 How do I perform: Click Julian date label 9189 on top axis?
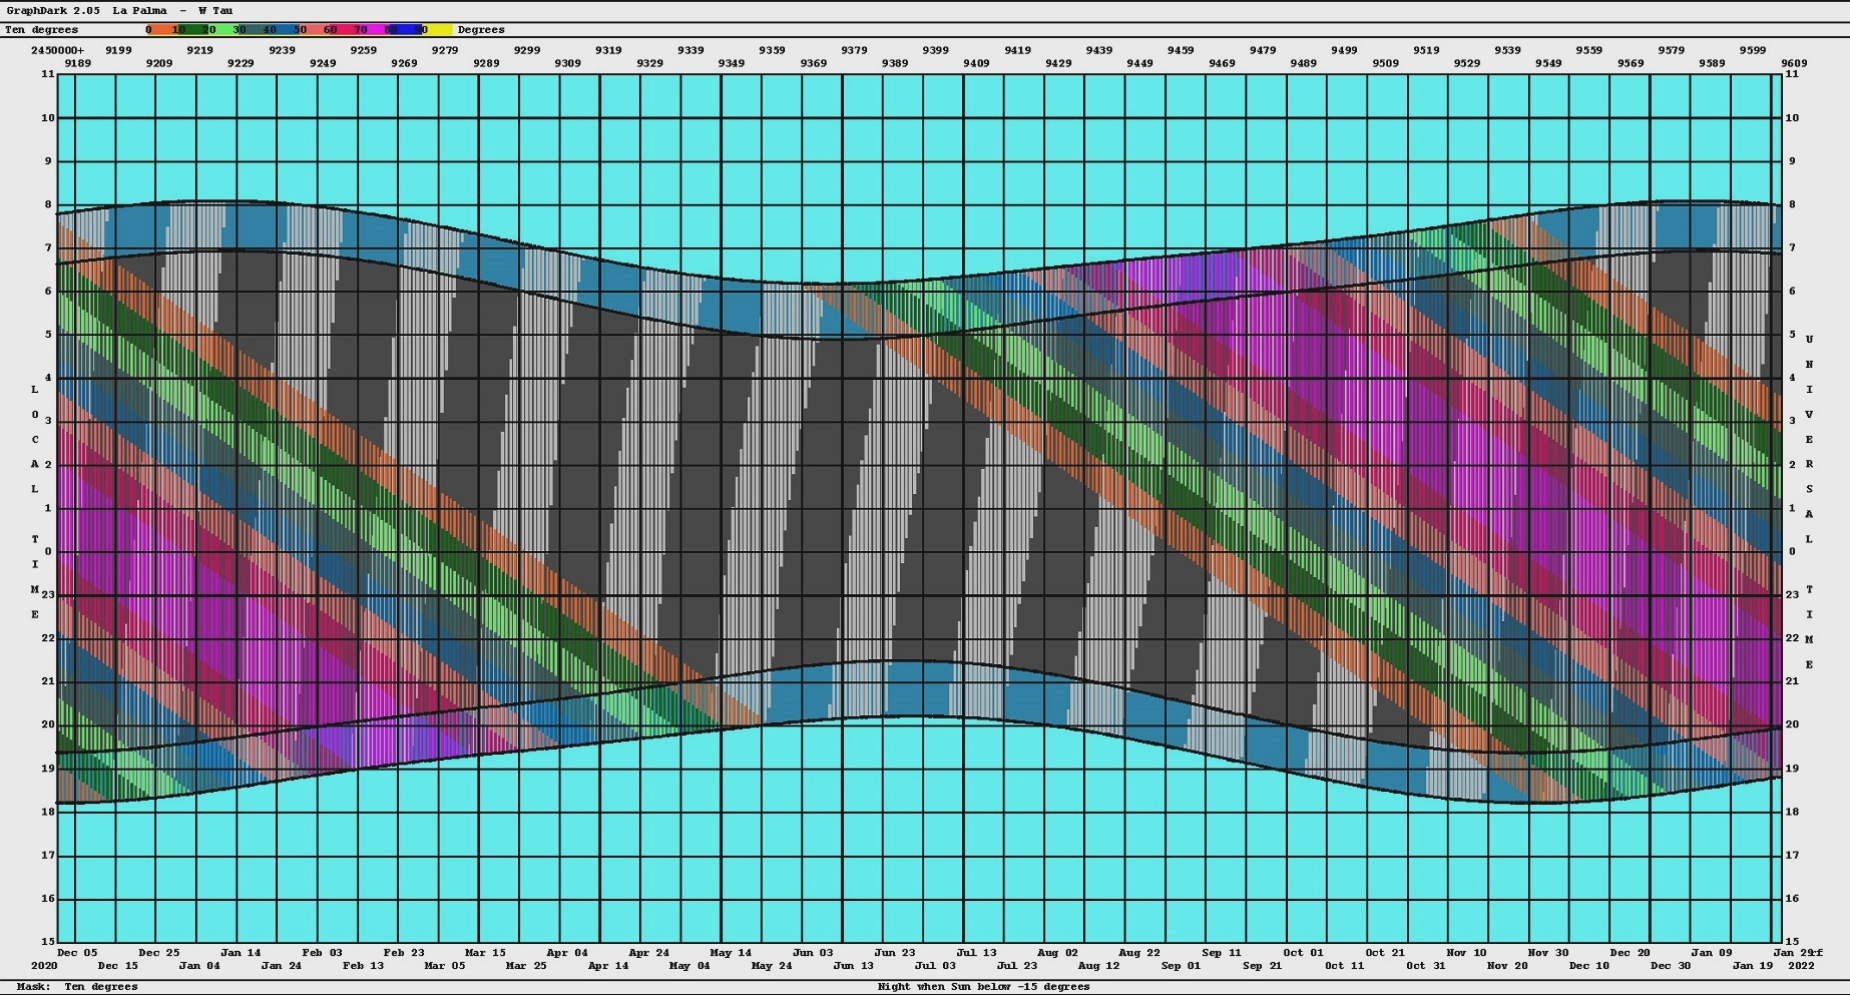click(x=77, y=63)
